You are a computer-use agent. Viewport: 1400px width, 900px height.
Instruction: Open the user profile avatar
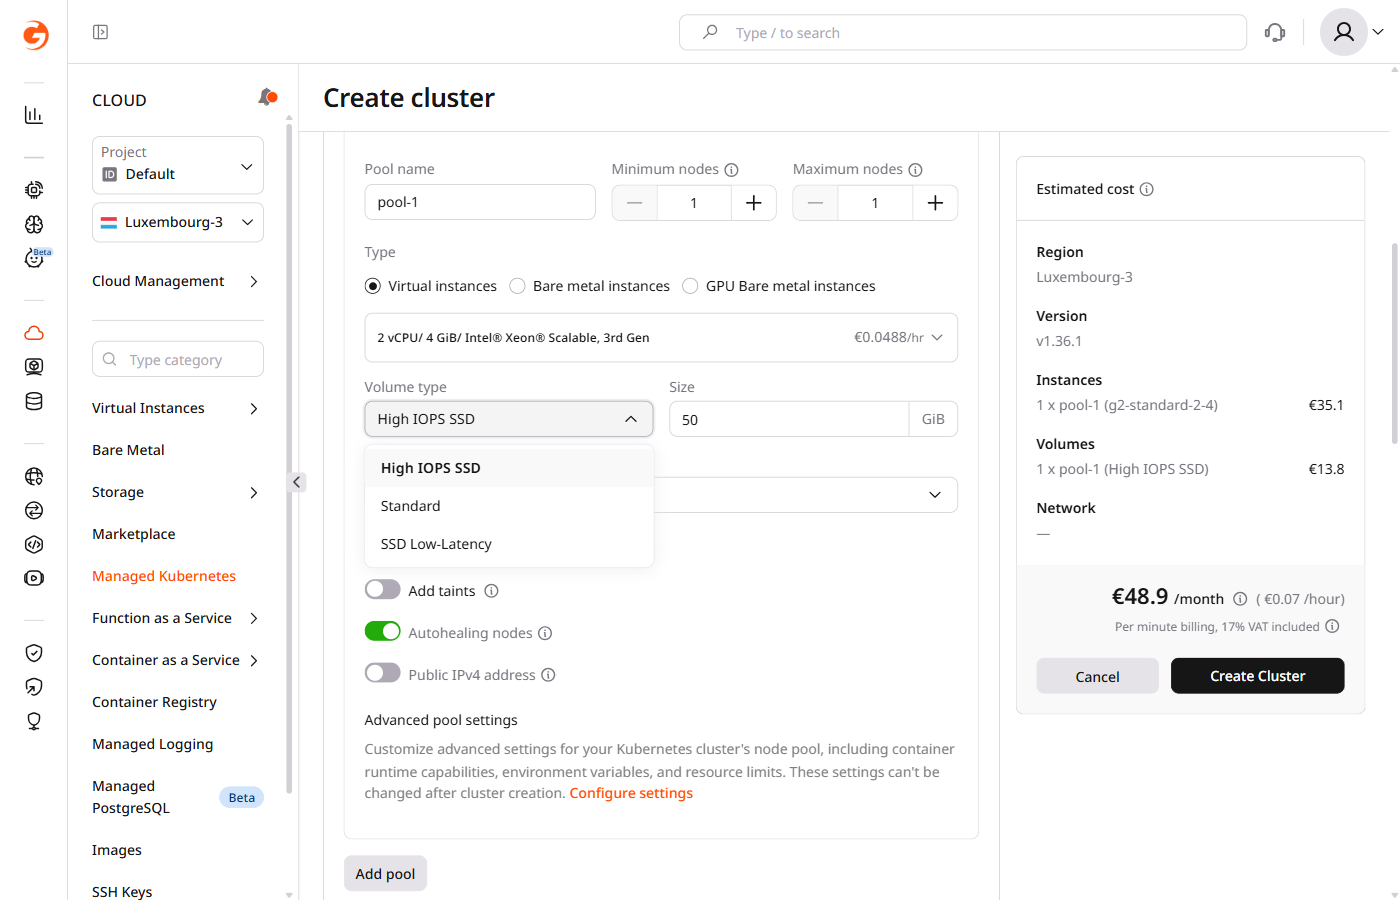[1344, 32]
